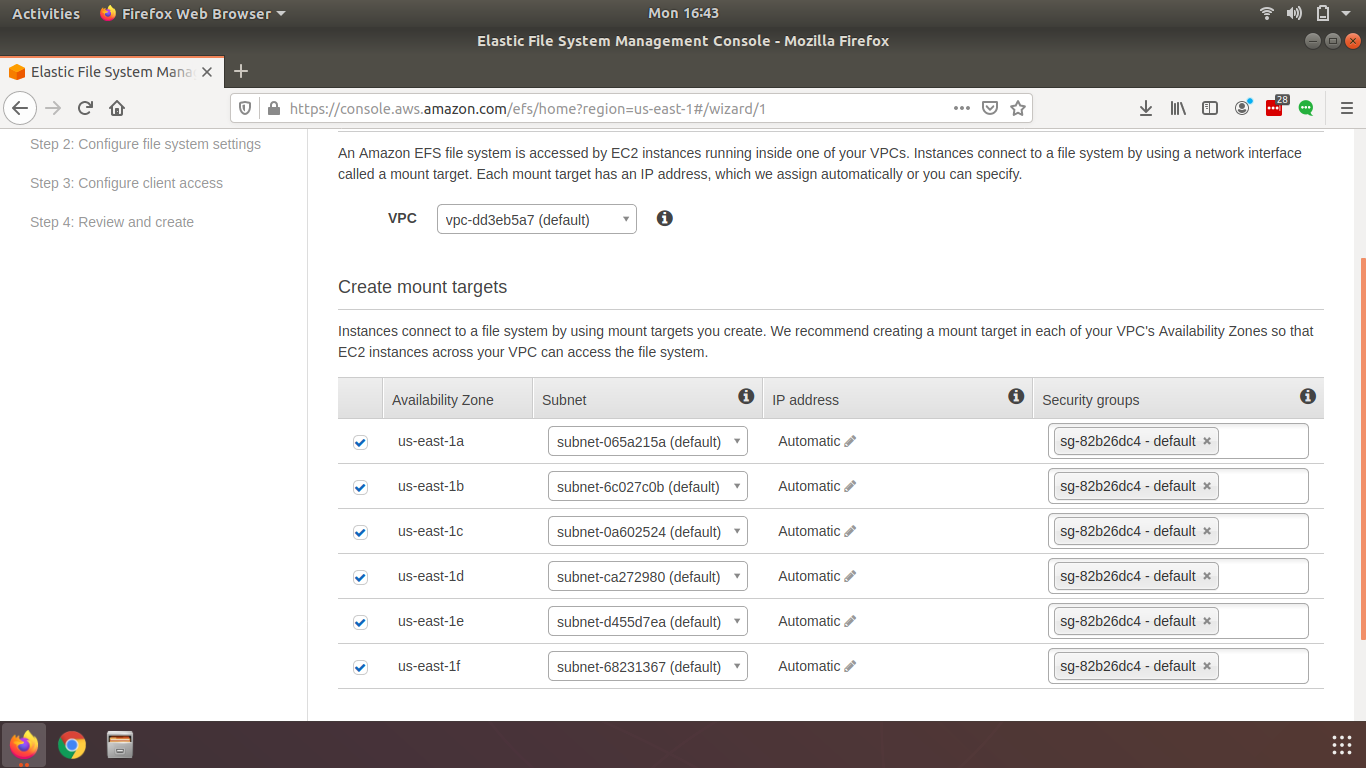The height and width of the screenshot is (768, 1366).
Task: Click security groups field for us-east-1a
Action: [x=1178, y=441]
